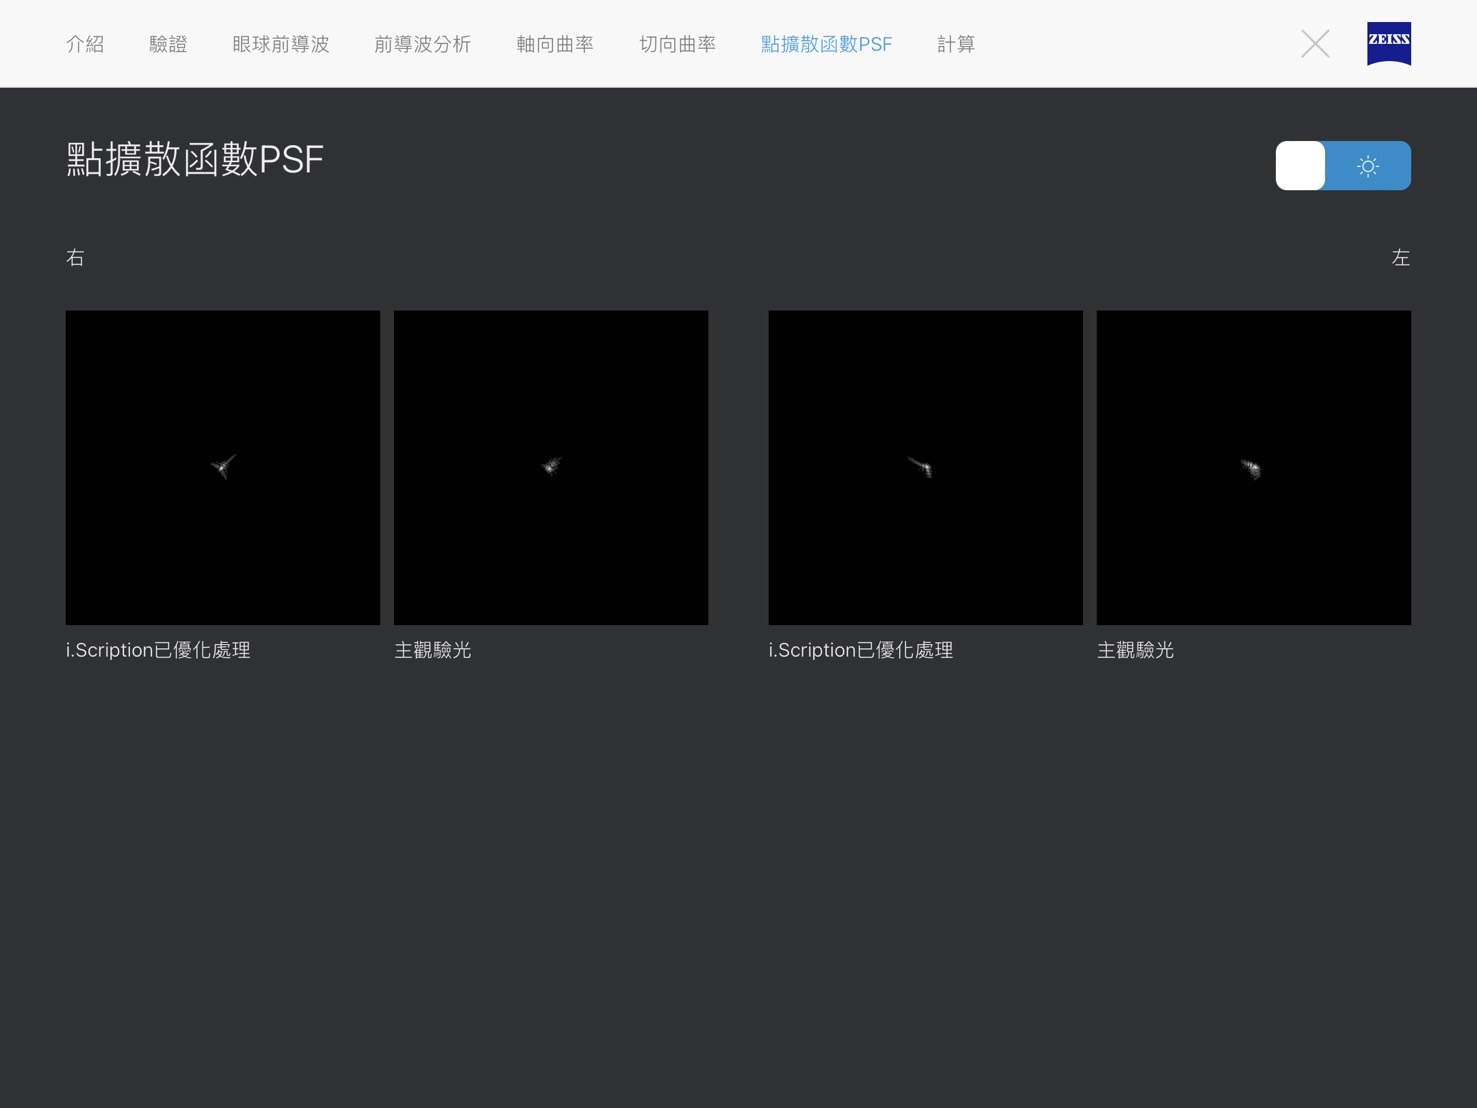Screen dimensions: 1477x1108
Task: Select the 軸向曲率 tab
Action: tap(555, 44)
